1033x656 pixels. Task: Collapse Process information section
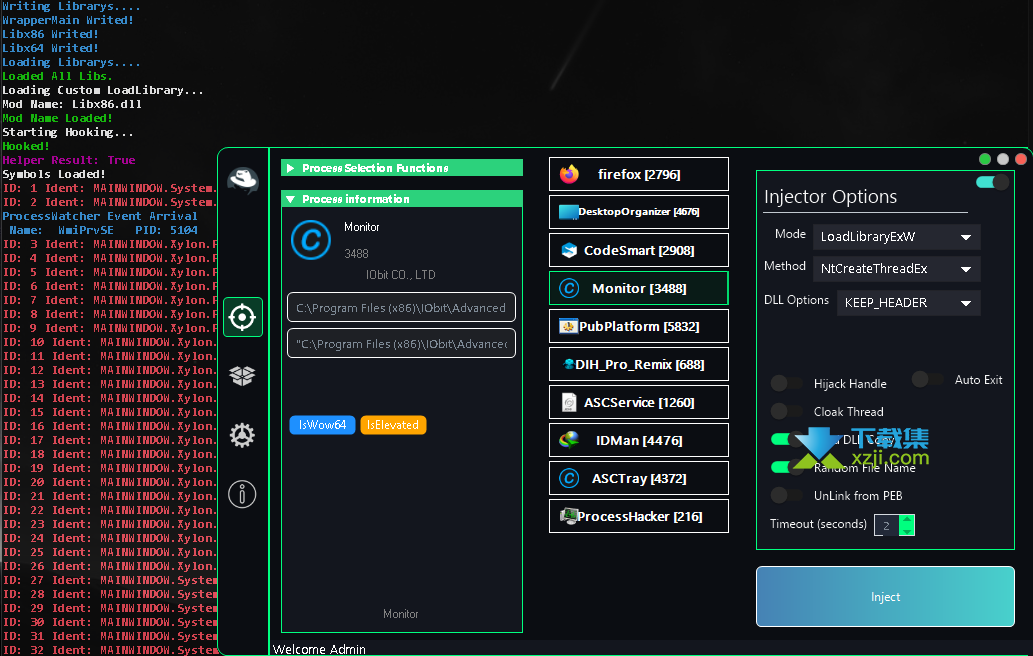(x=402, y=199)
